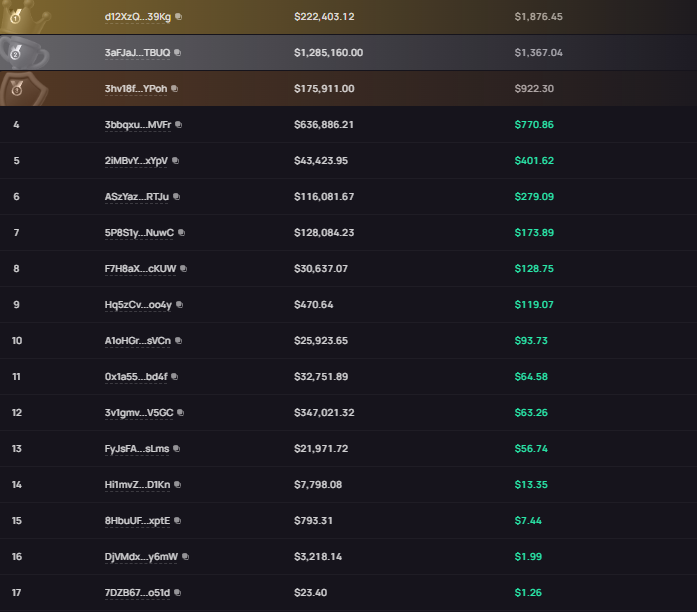Click the gold first-place crown medal icon
The height and width of the screenshot is (612, 697).
pyautogui.click(x=16, y=17)
